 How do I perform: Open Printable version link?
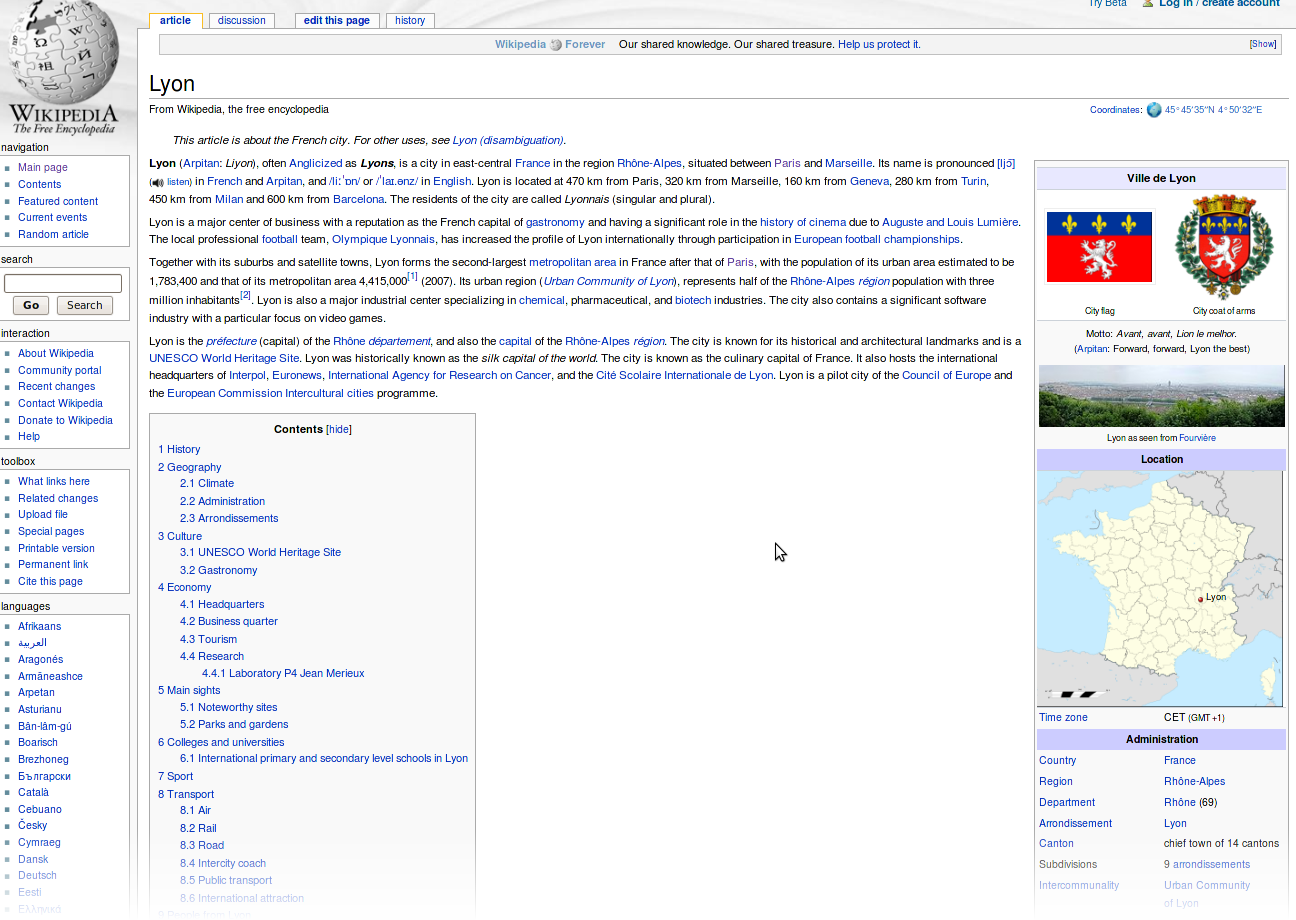point(56,548)
